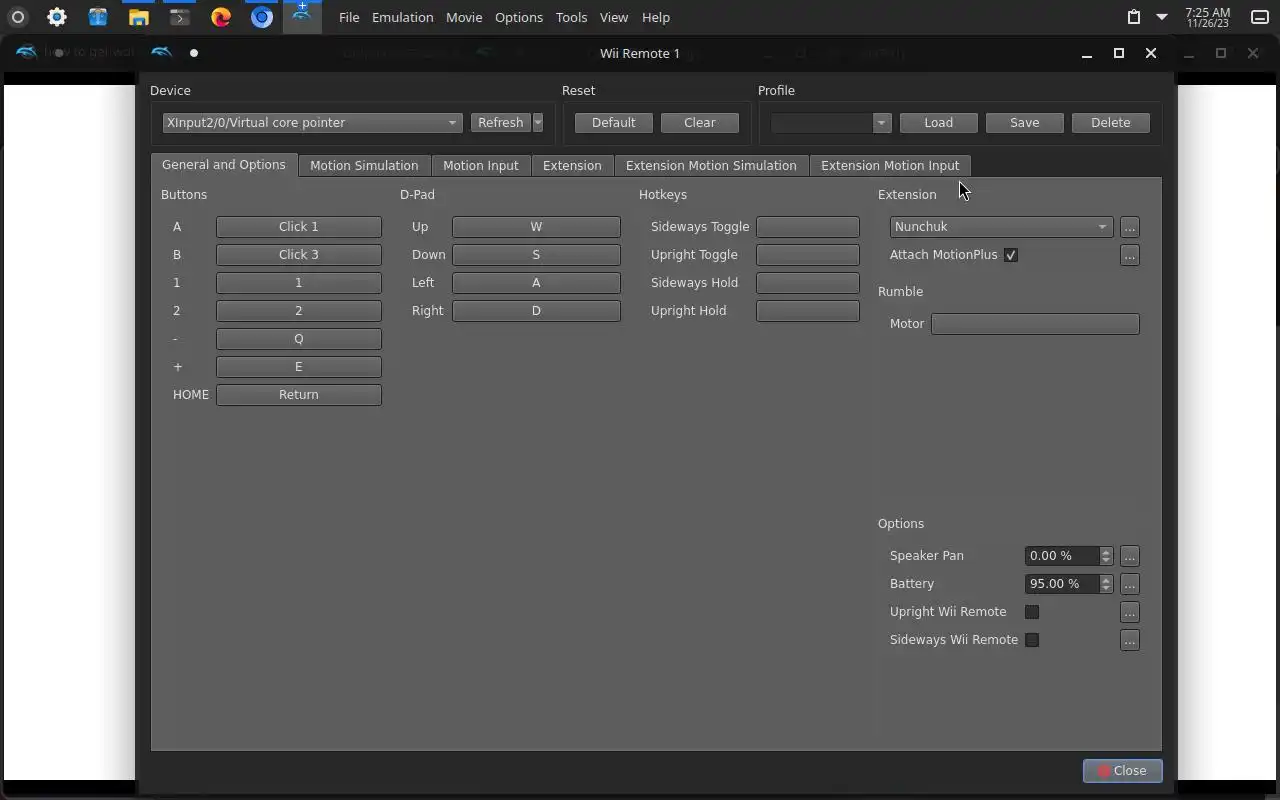Rebind the HOME button mapped to Return
This screenshot has width=1280, height=800.
click(299, 395)
